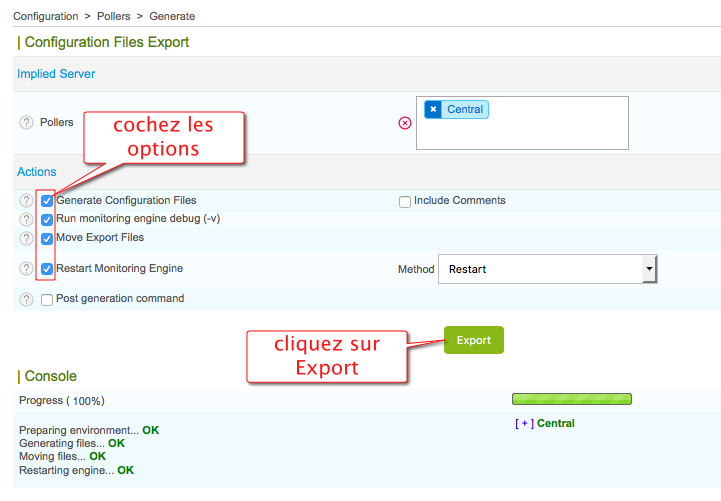Clear all pollers with red X icon
The width and height of the screenshot is (721, 501).
pos(405,123)
